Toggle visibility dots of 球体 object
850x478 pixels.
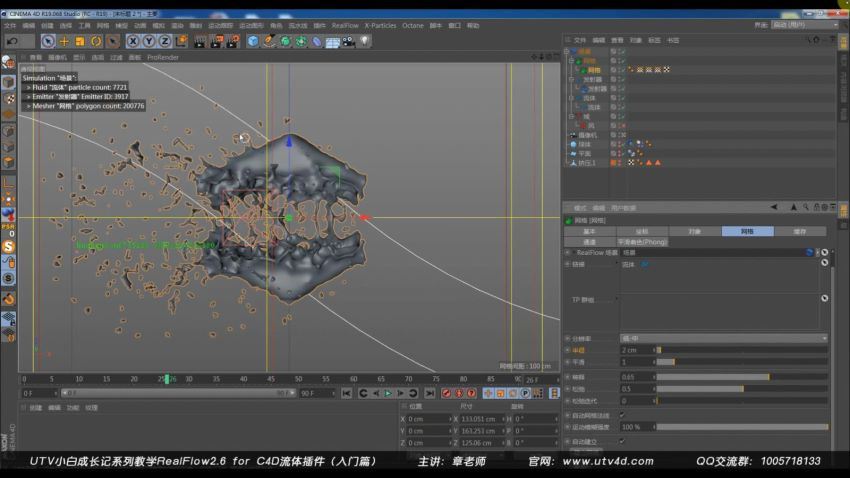[620, 144]
